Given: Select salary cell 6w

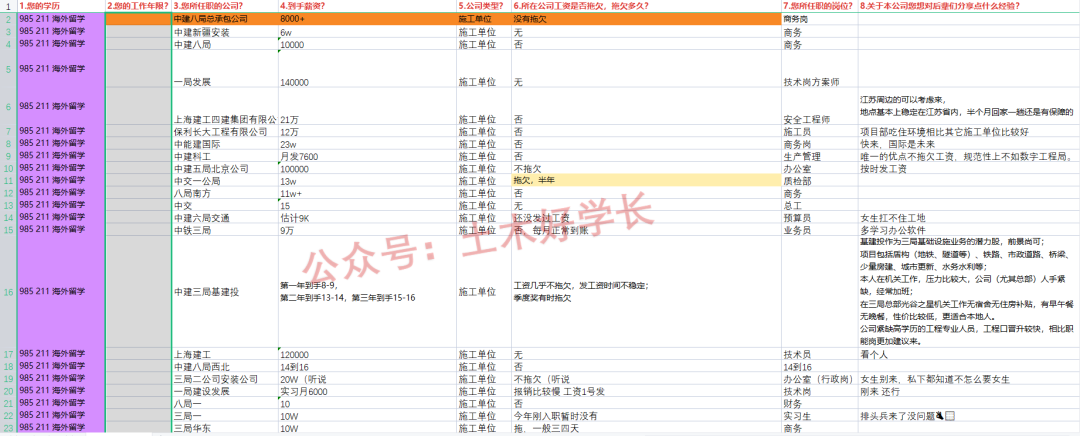Looking at the screenshot, I should [x=367, y=32].
